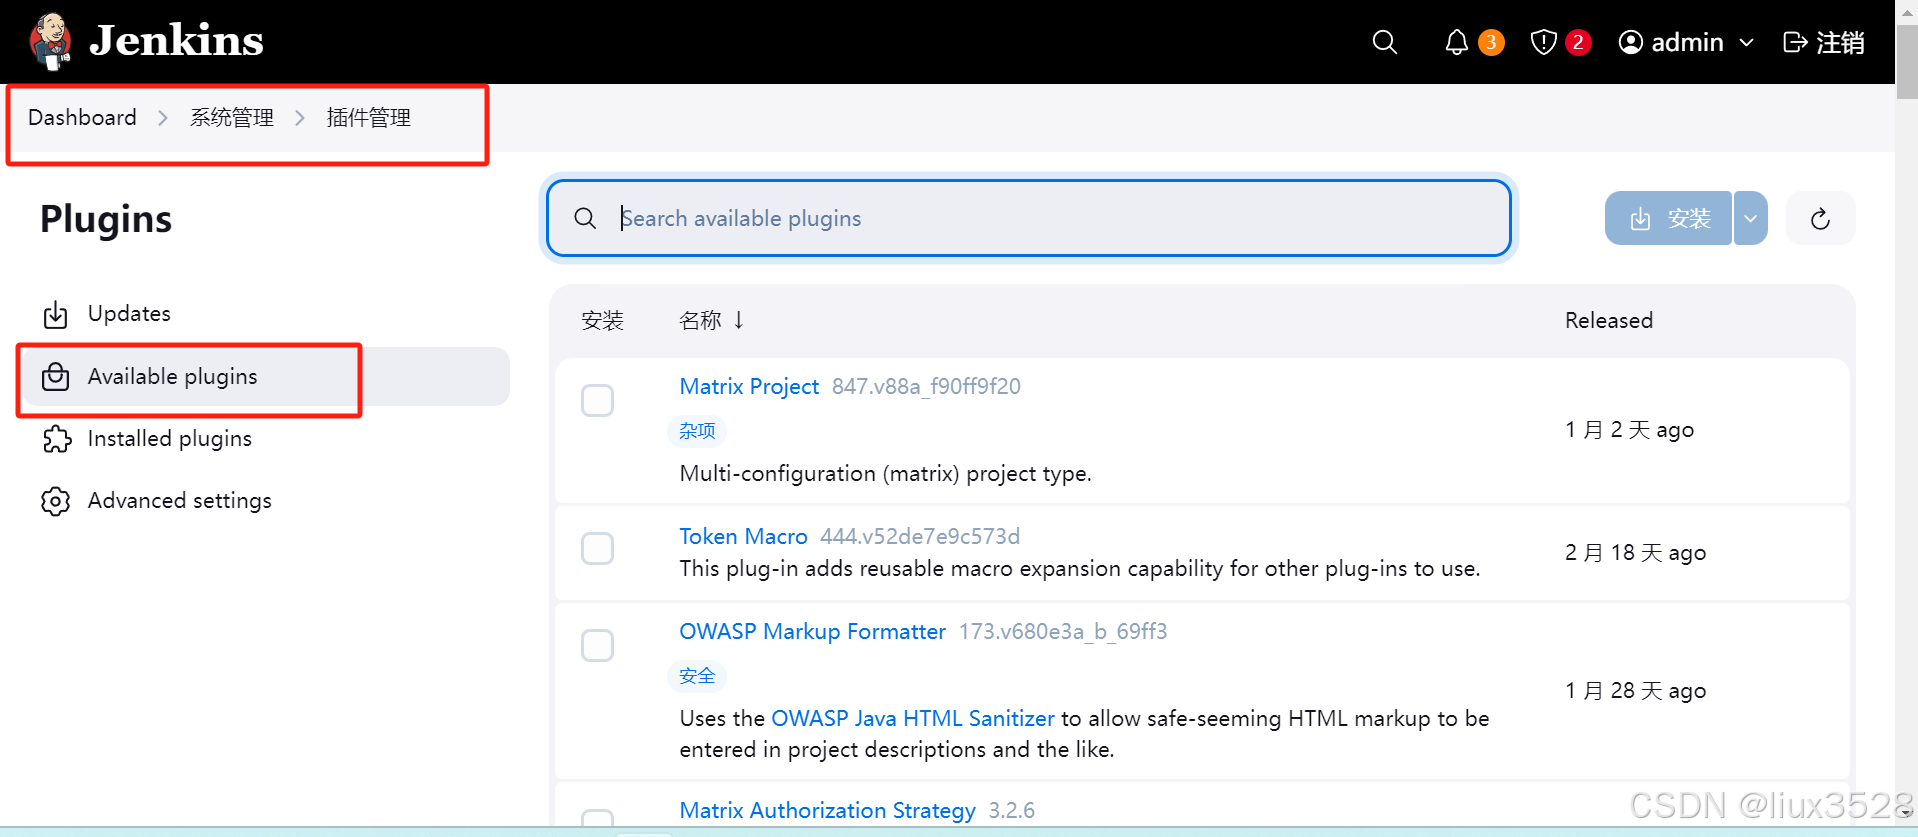Click release date "1 月 2 天 ago"
Viewport: 1918px width, 837px height.
(1629, 430)
